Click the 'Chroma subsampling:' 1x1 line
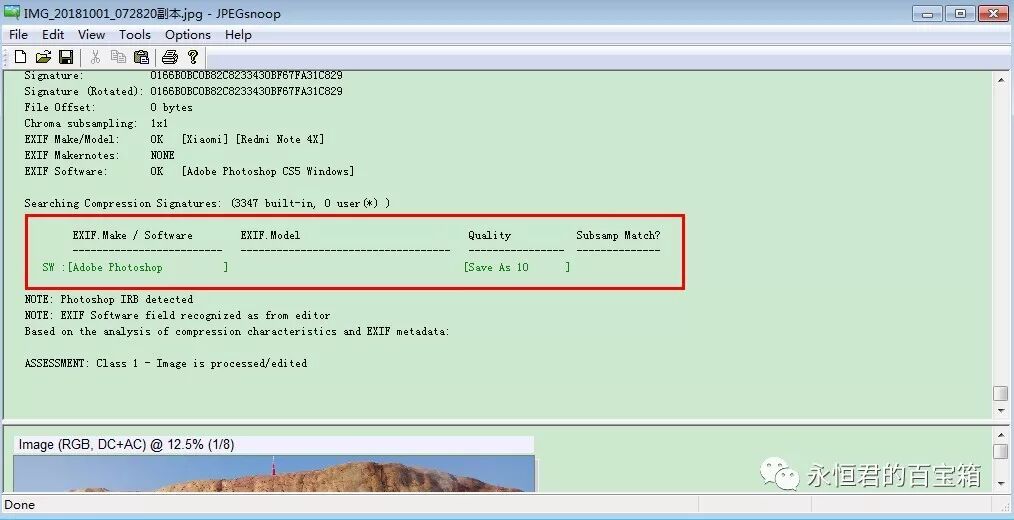Image resolution: width=1014 pixels, height=520 pixels. click(x=96, y=124)
